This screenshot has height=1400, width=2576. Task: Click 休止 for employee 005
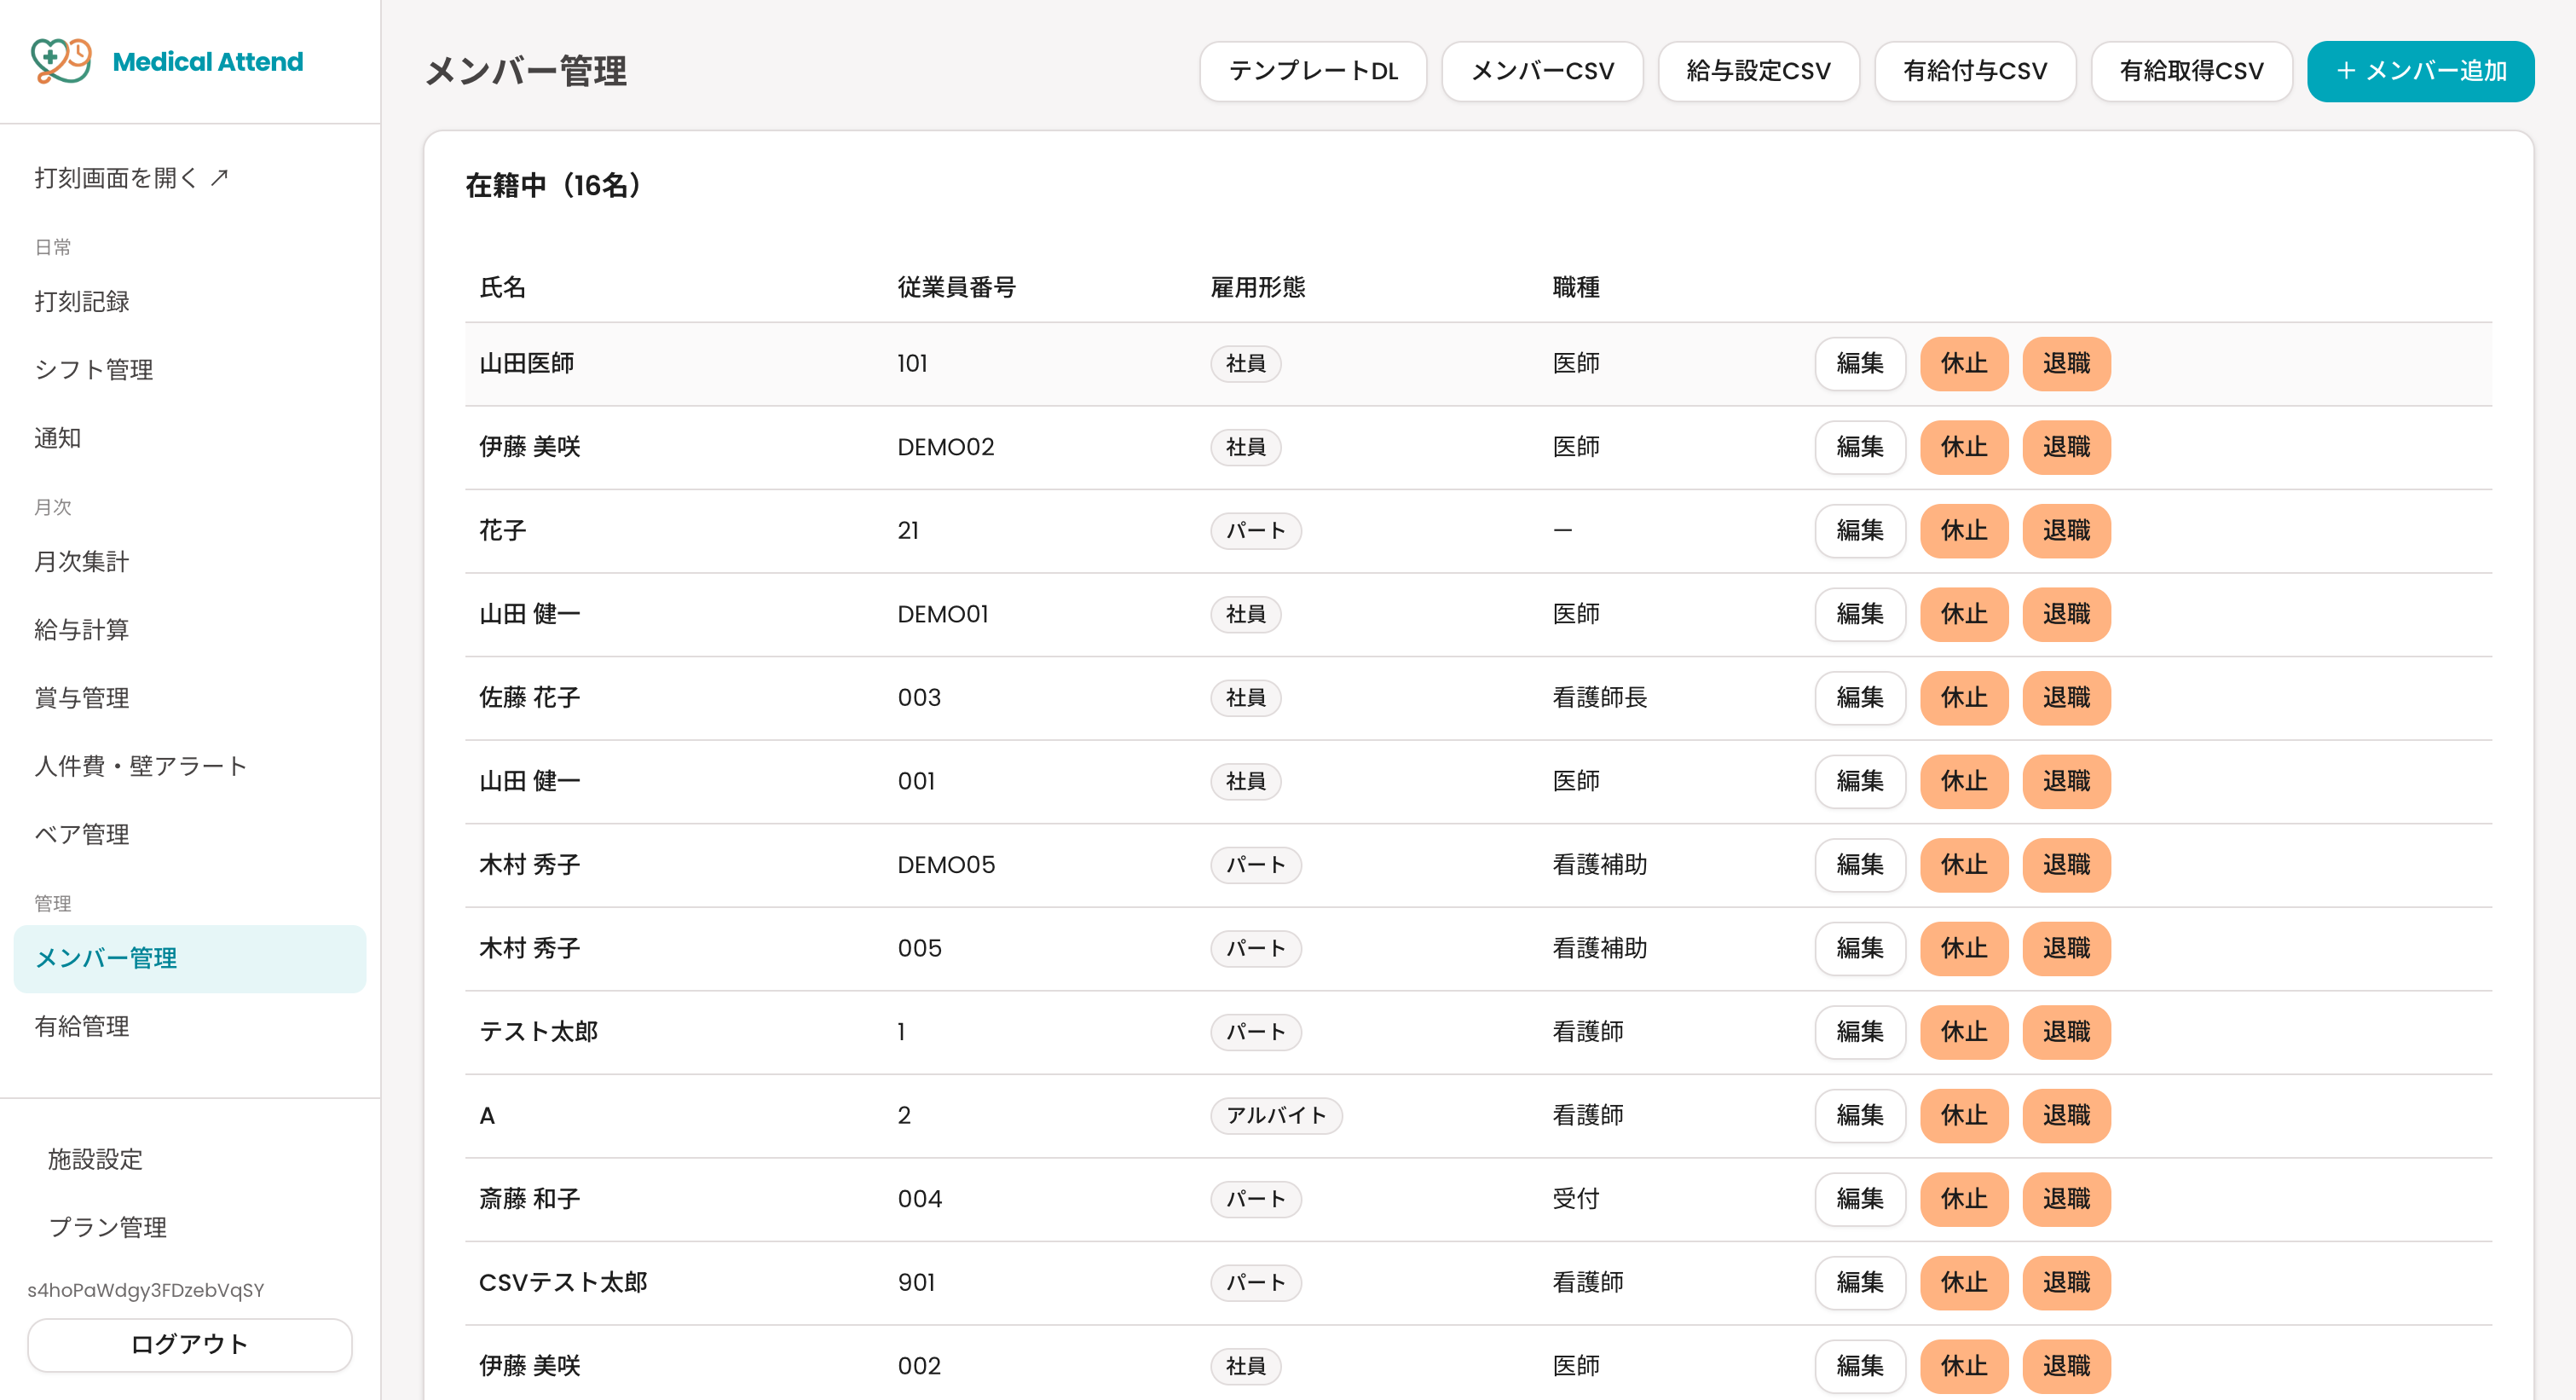coord(1964,948)
